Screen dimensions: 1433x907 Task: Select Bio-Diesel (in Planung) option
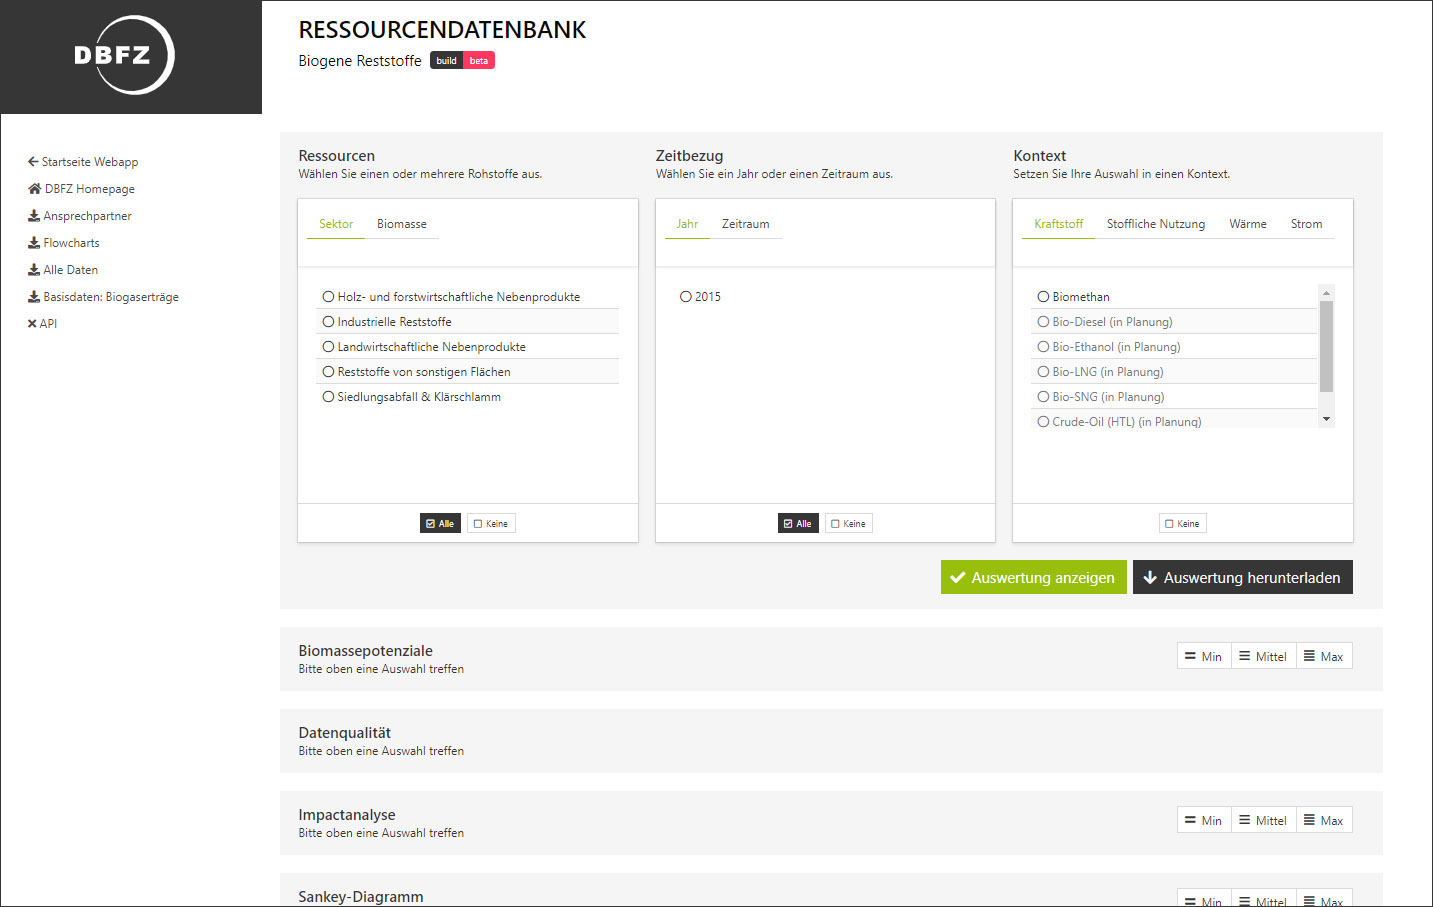(x=1174, y=322)
